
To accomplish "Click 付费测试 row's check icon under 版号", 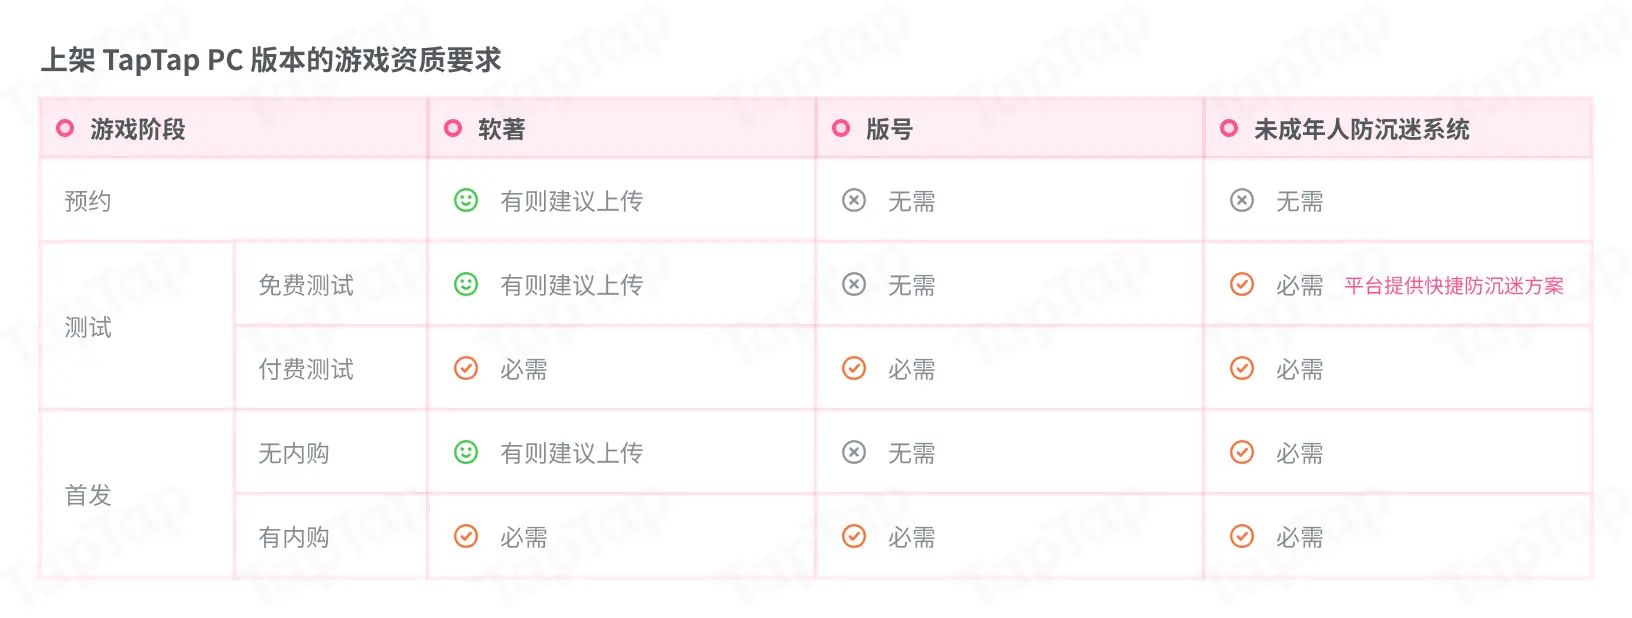I will (x=854, y=368).
